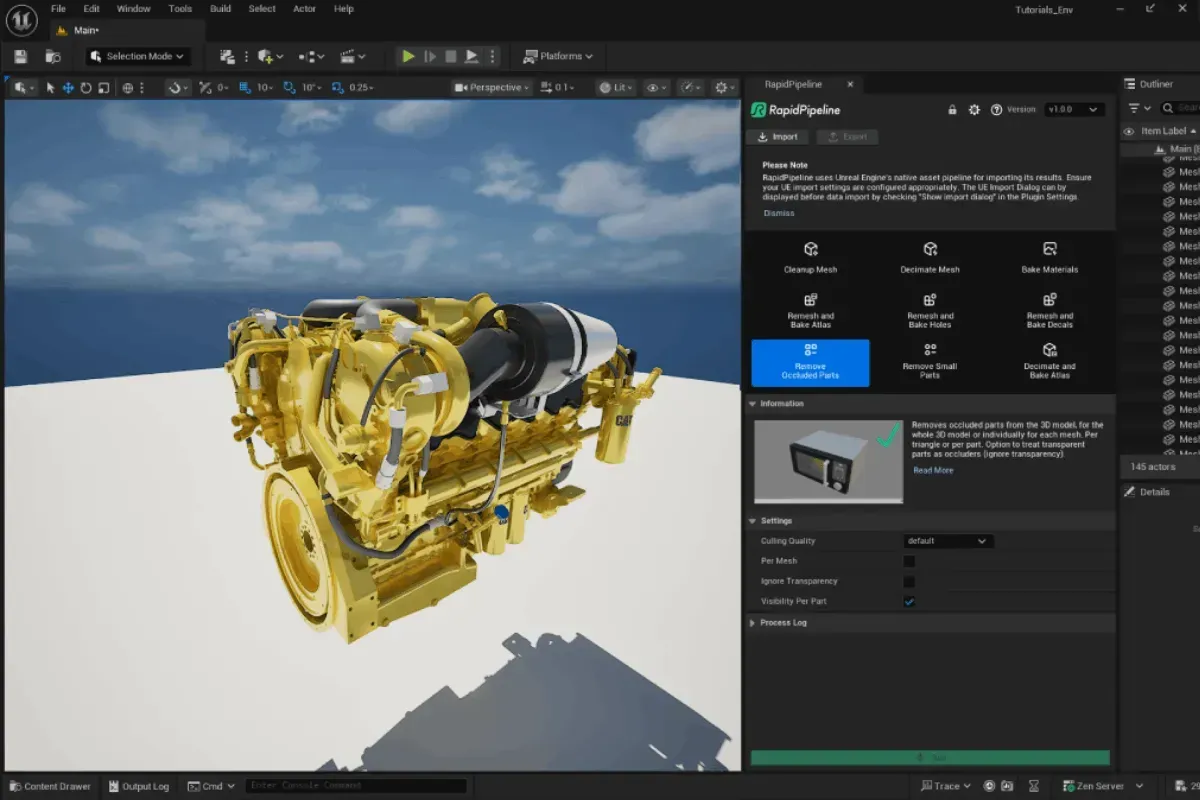Viewport: 1200px width, 800px height.
Task: Open the Actor menu
Action: [x=304, y=9]
